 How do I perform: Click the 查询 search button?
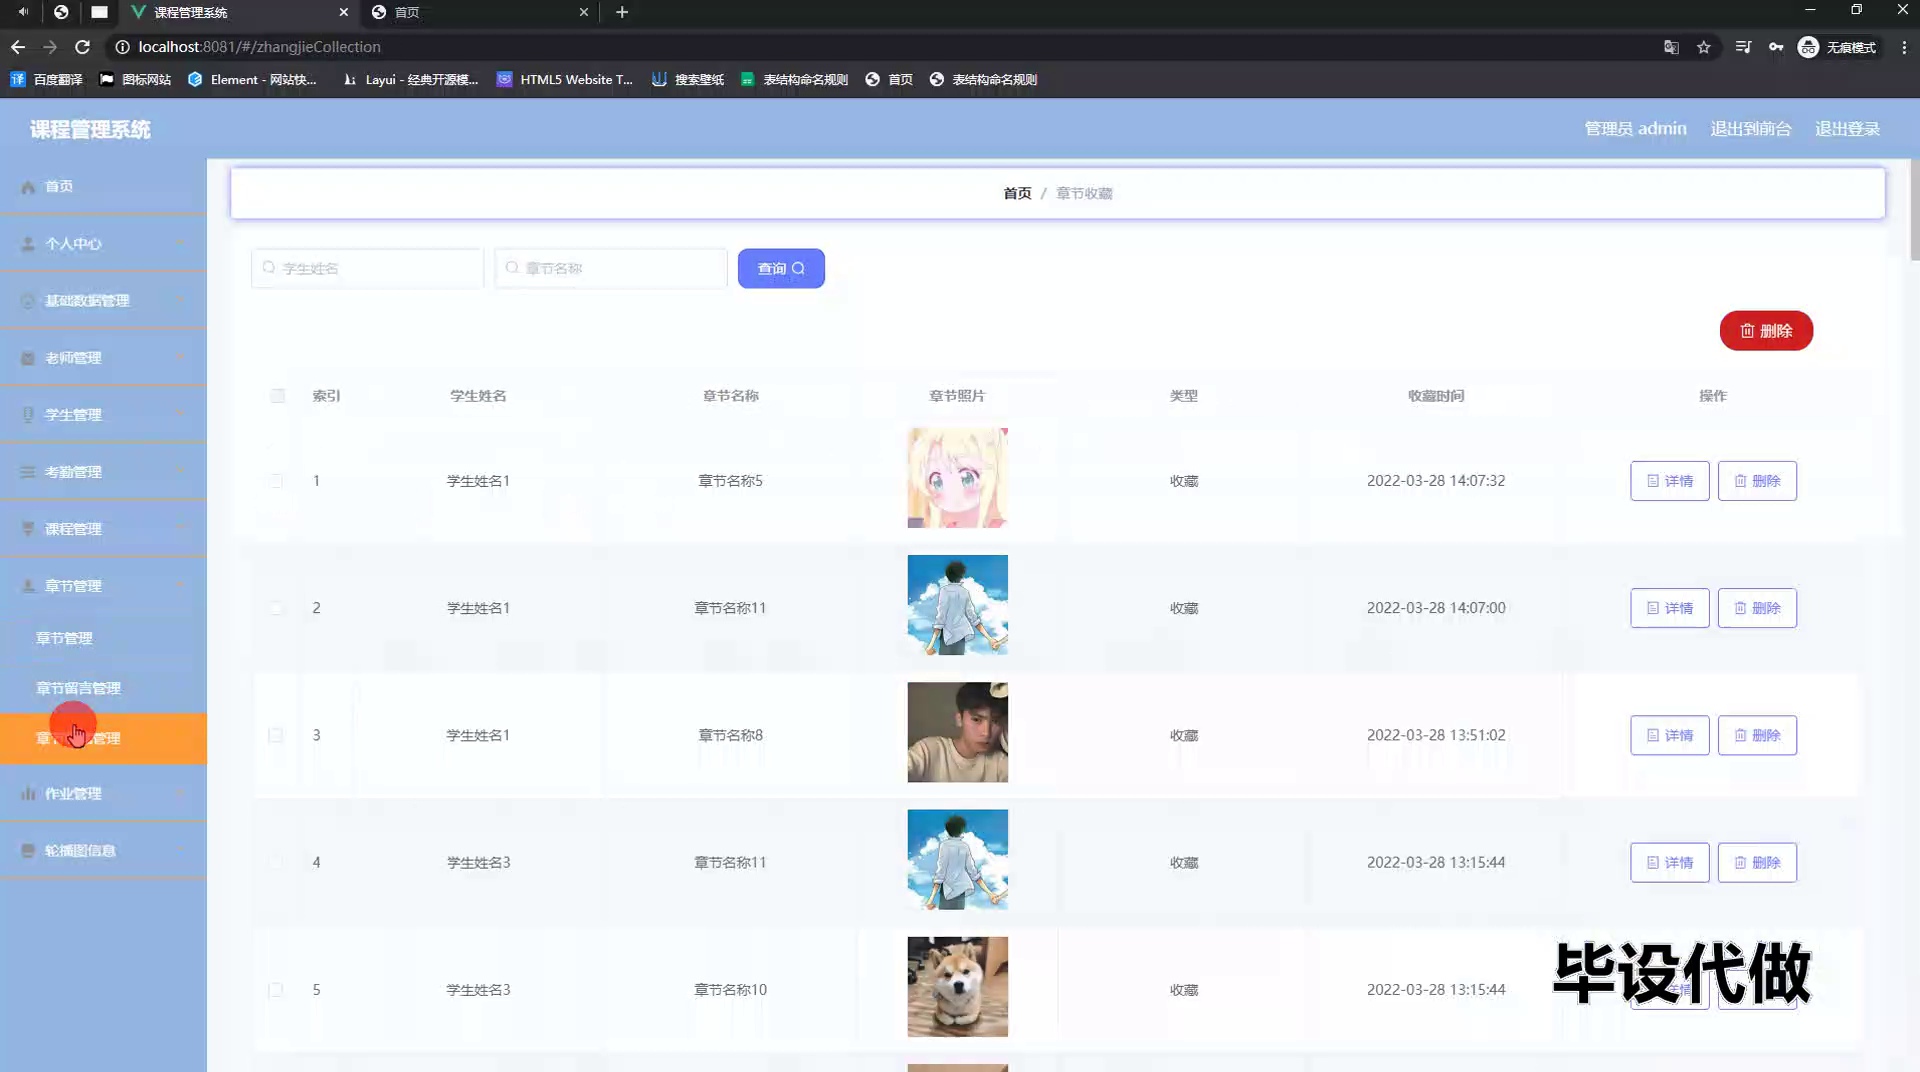click(781, 268)
